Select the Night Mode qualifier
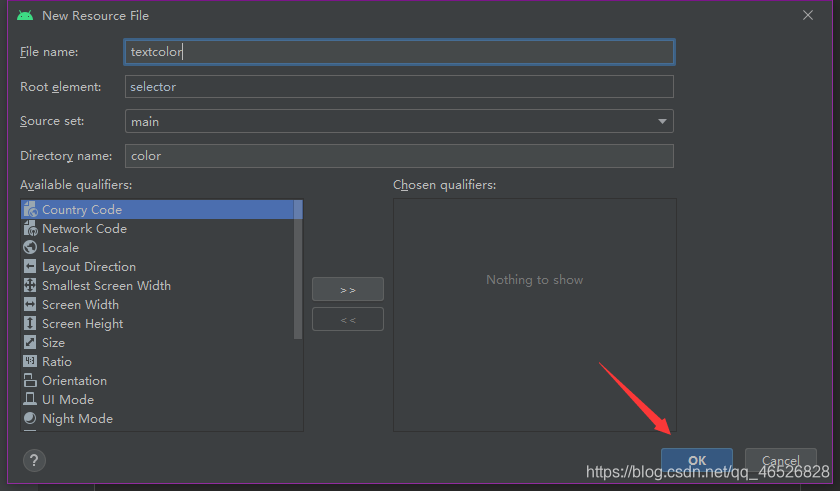Viewport: 840px width, 491px height. coord(158,419)
